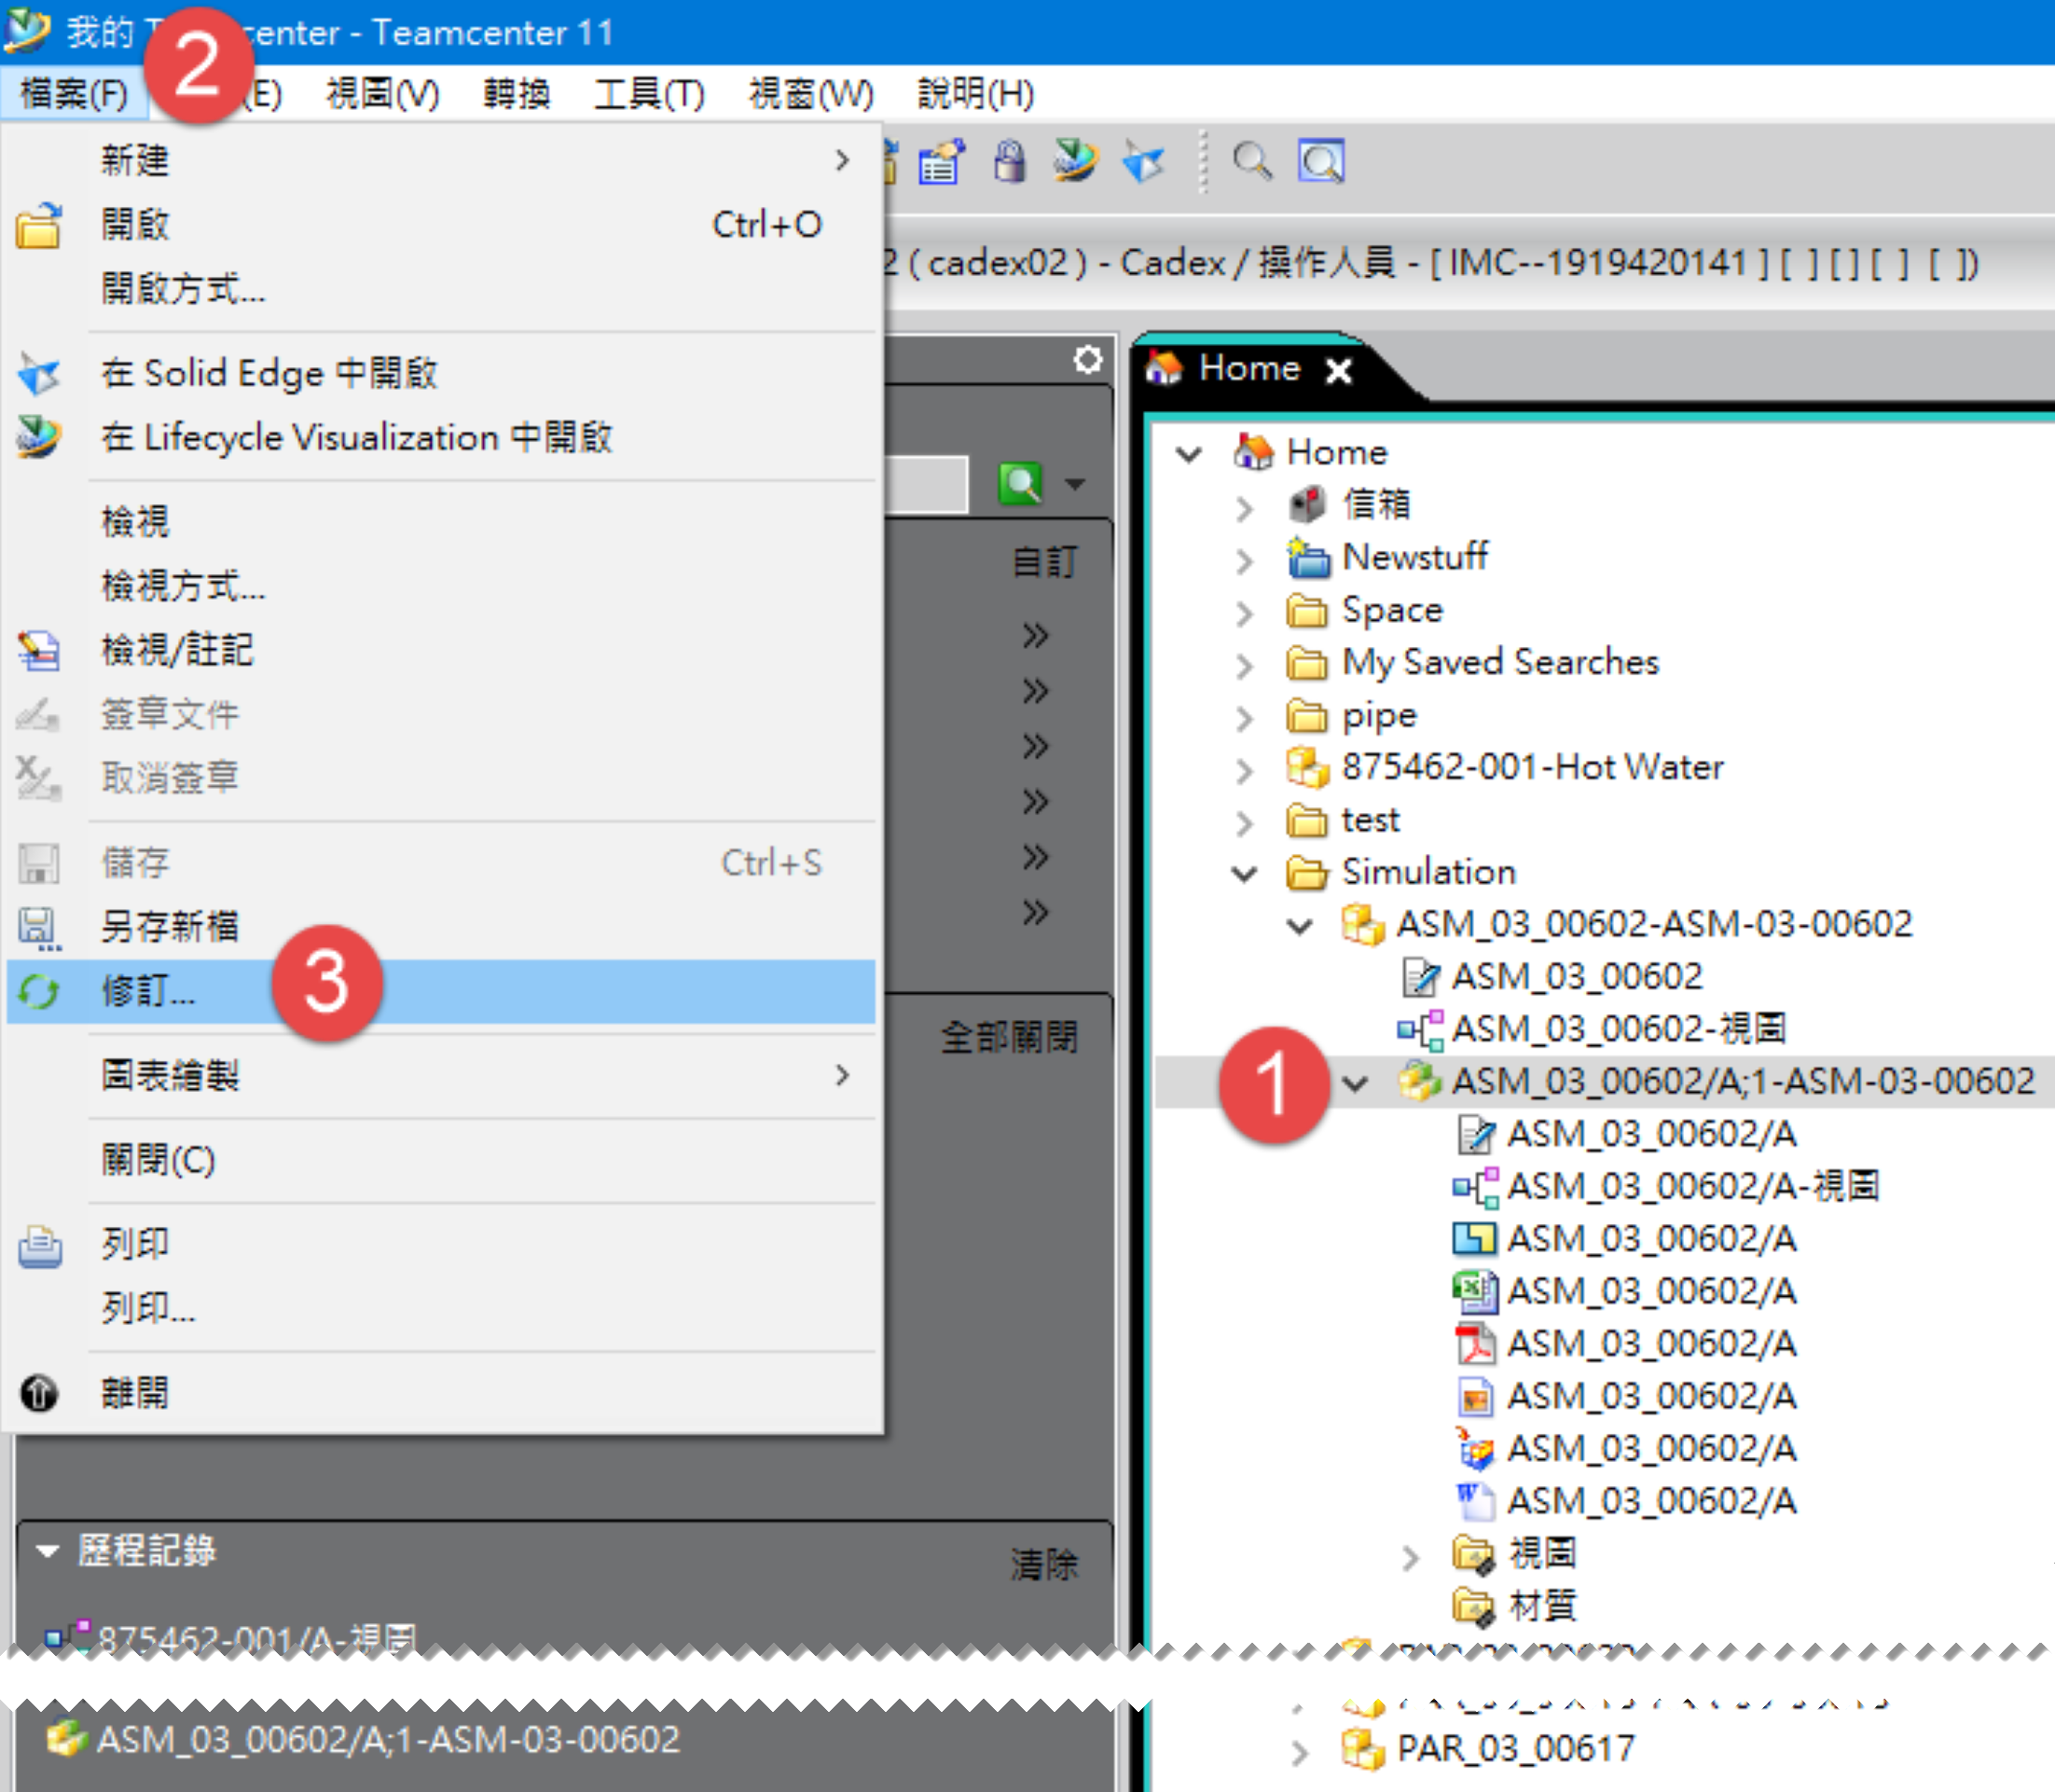Collapse the 歷程記錄 section

pyautogui.click(x=46, y=1551)
